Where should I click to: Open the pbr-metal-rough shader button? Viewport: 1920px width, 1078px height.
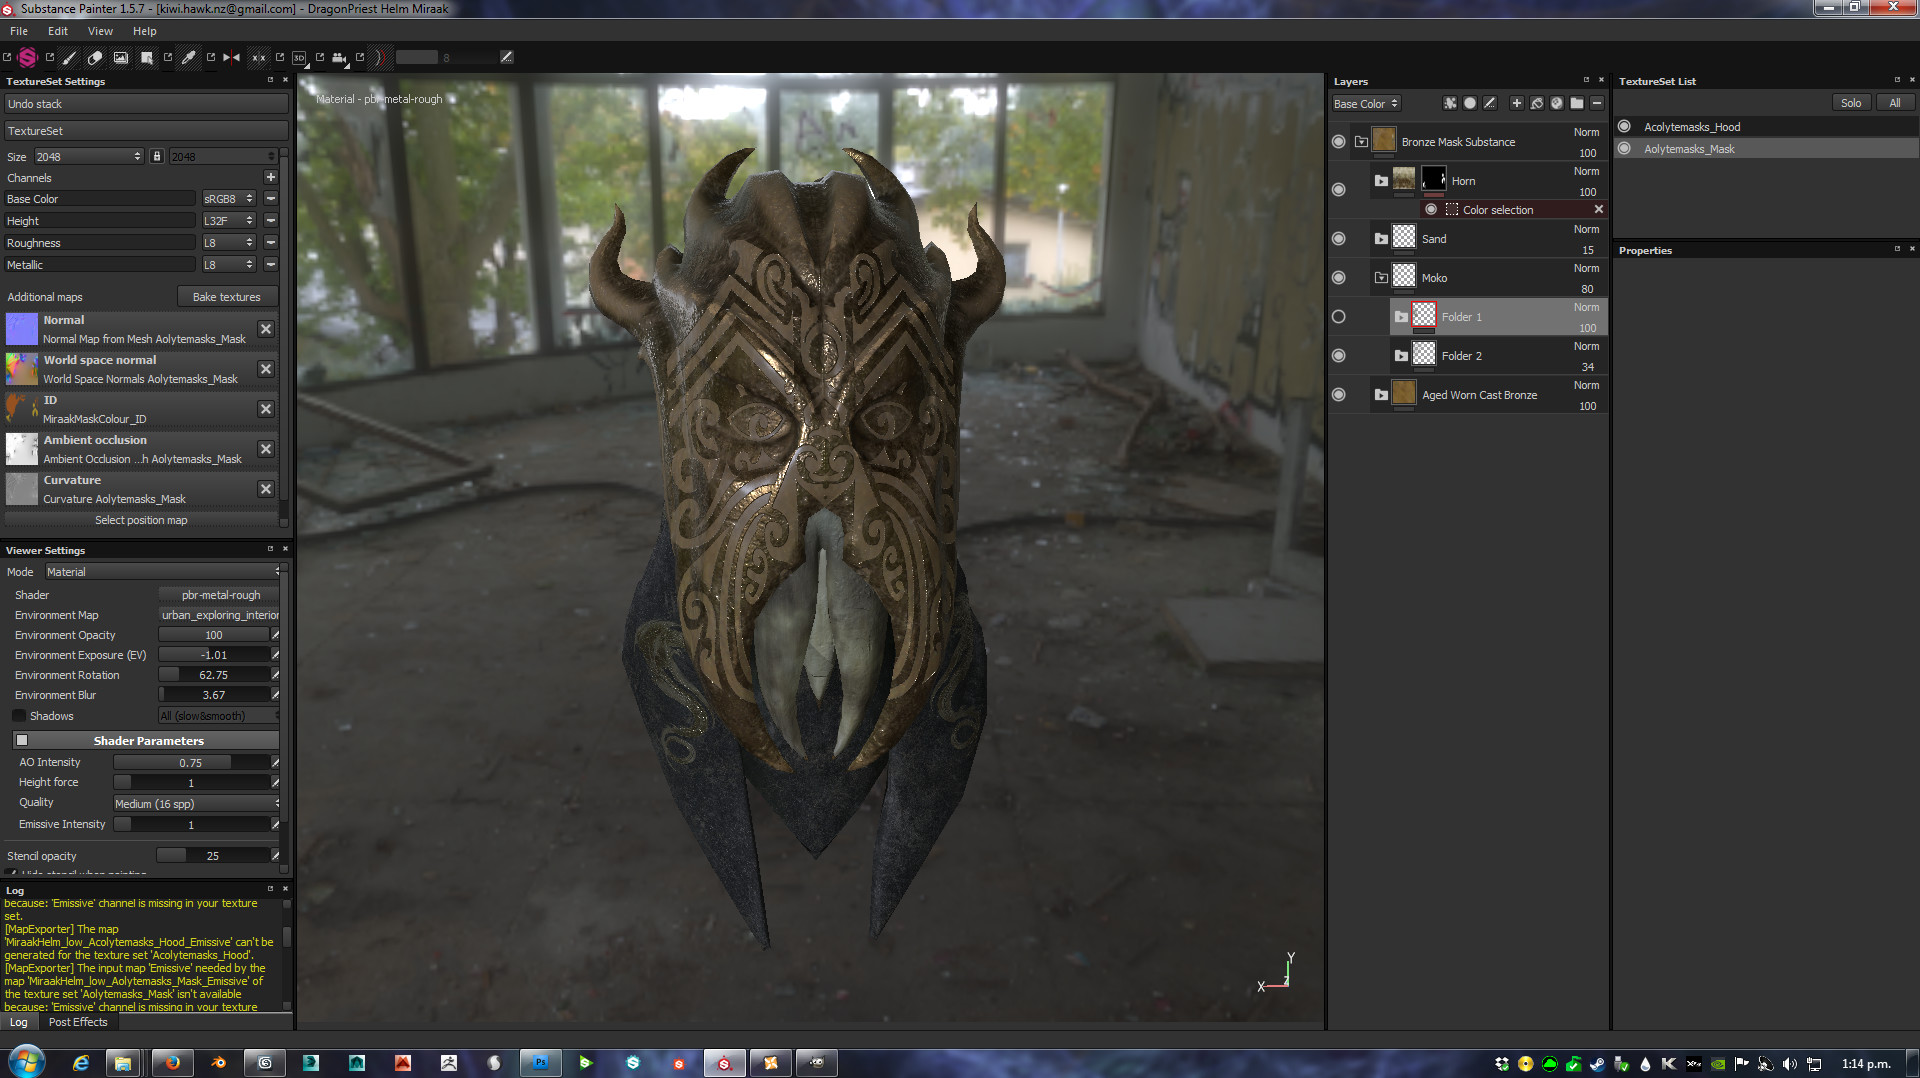[x=220, y=595]
